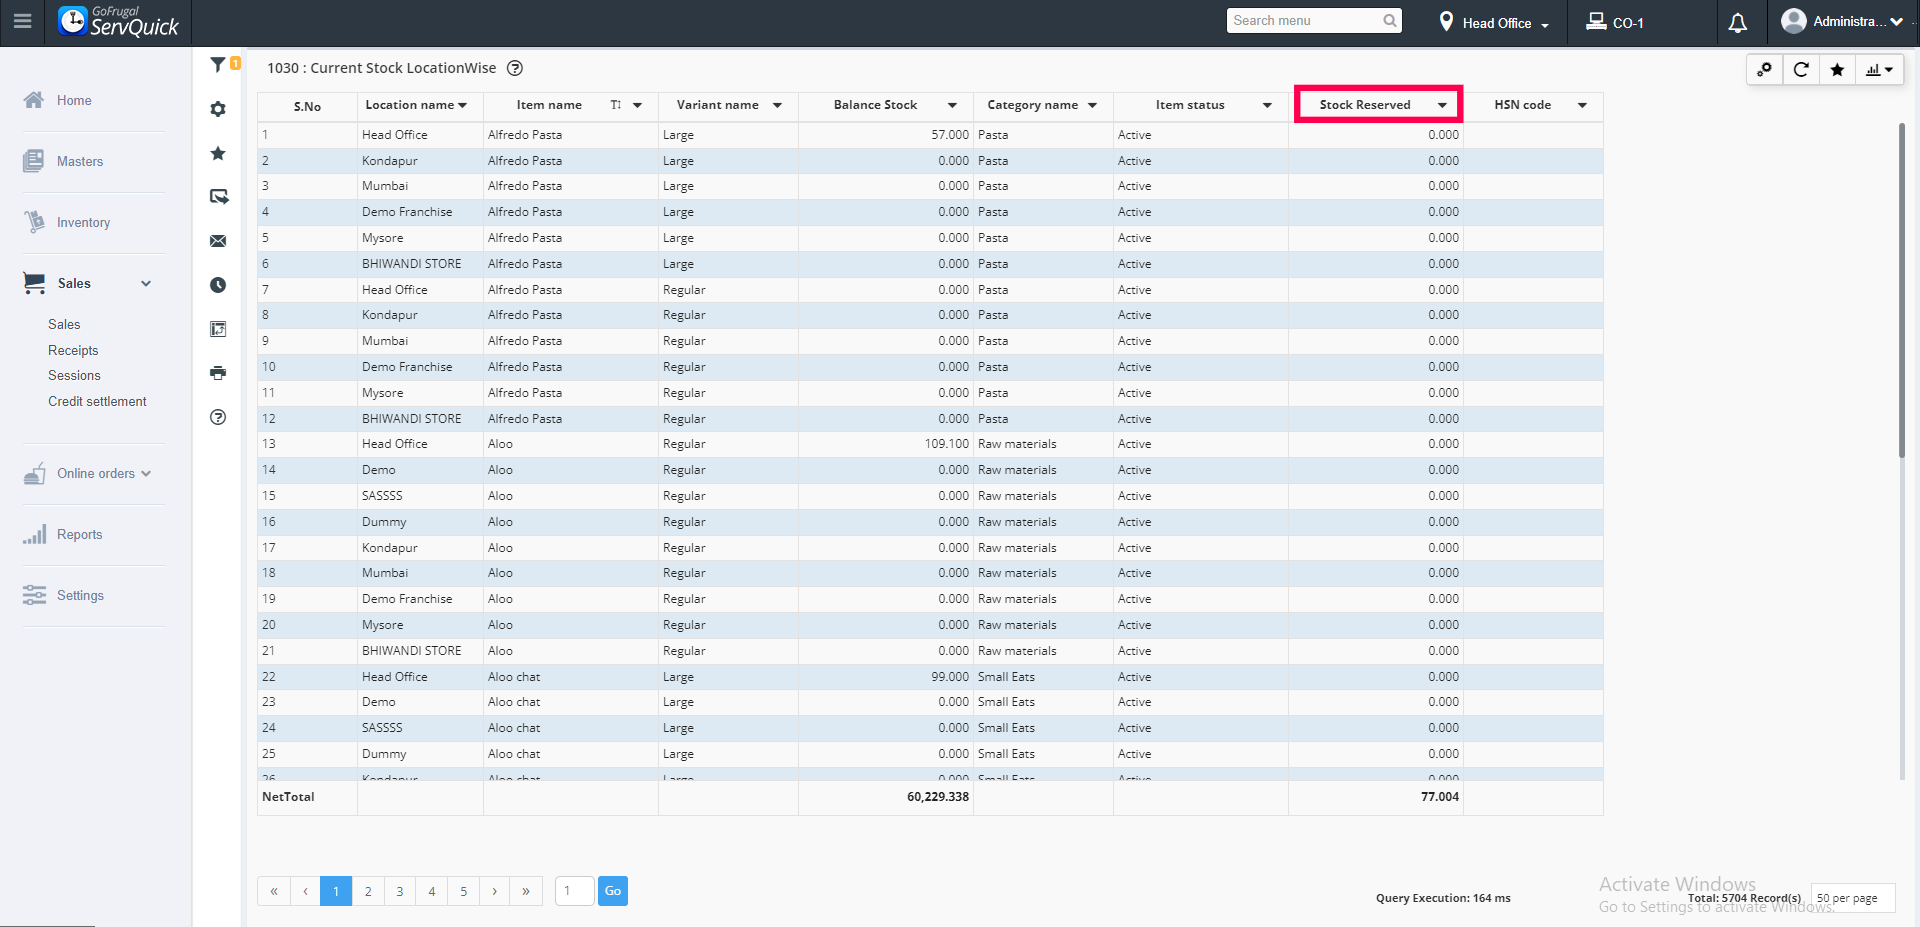Image resolution: width=1920 pixels, height=927 pixels.
Task: Click the vertical scrollbar of the table
Action: 1902,290
